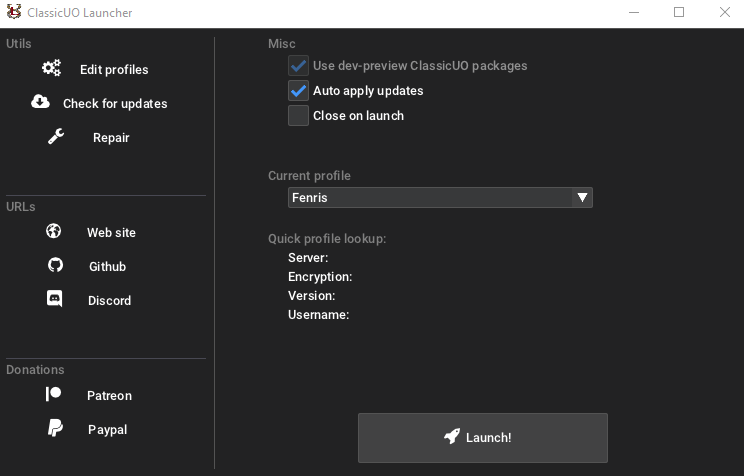Open the Discord link text
Image resolution: width=744 pixels, height=476 pixels.
tap(109, 301)
